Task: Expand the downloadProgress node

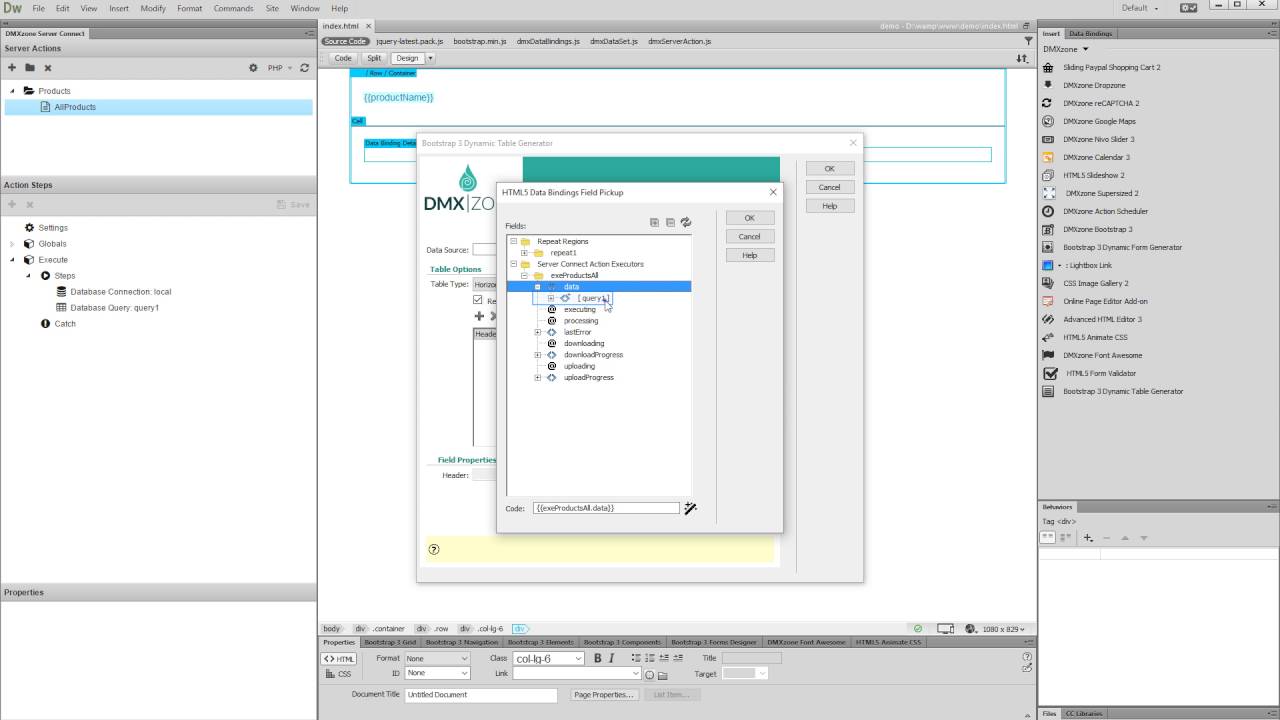Action: click(x=538, y=355)
